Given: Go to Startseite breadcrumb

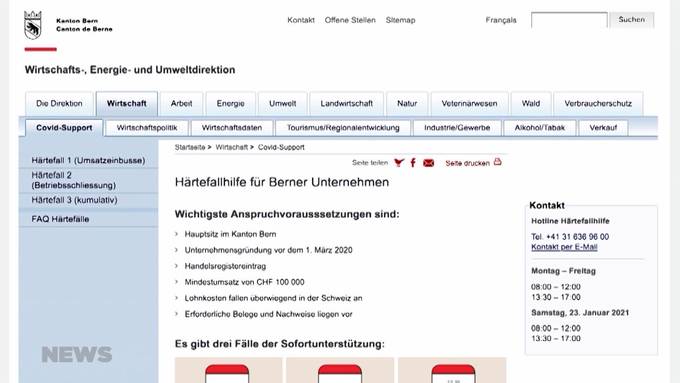Looking at the screenshot, I should [x=190, y=147].
